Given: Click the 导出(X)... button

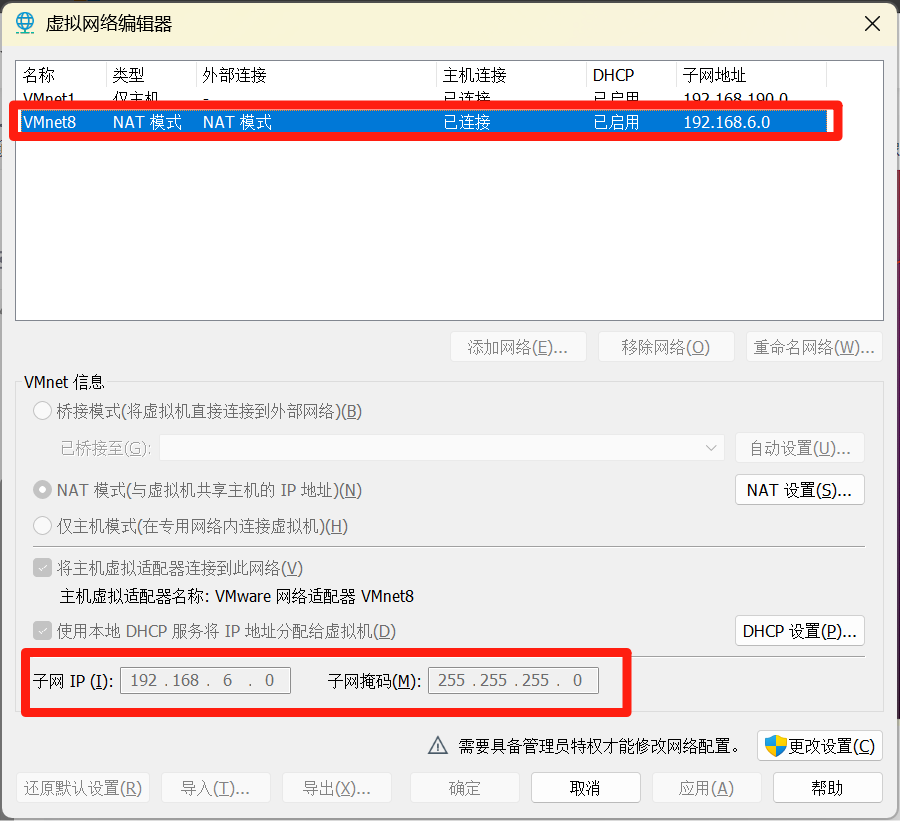Looking at the screenshot, I should coord(336,788).
